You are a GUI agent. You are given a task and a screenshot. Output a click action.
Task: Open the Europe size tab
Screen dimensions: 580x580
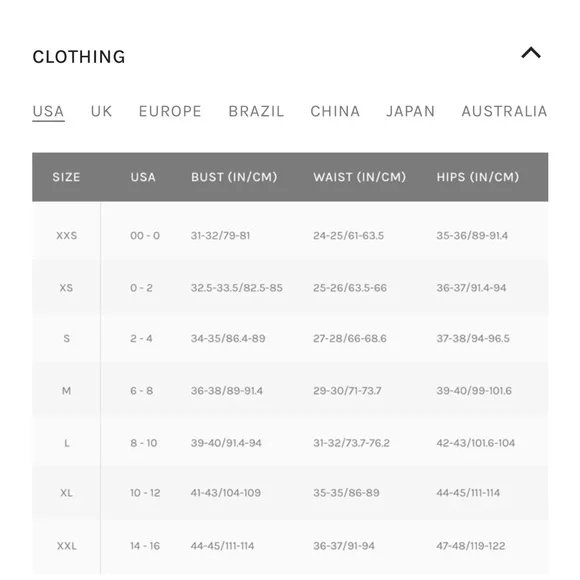[170, 111]
